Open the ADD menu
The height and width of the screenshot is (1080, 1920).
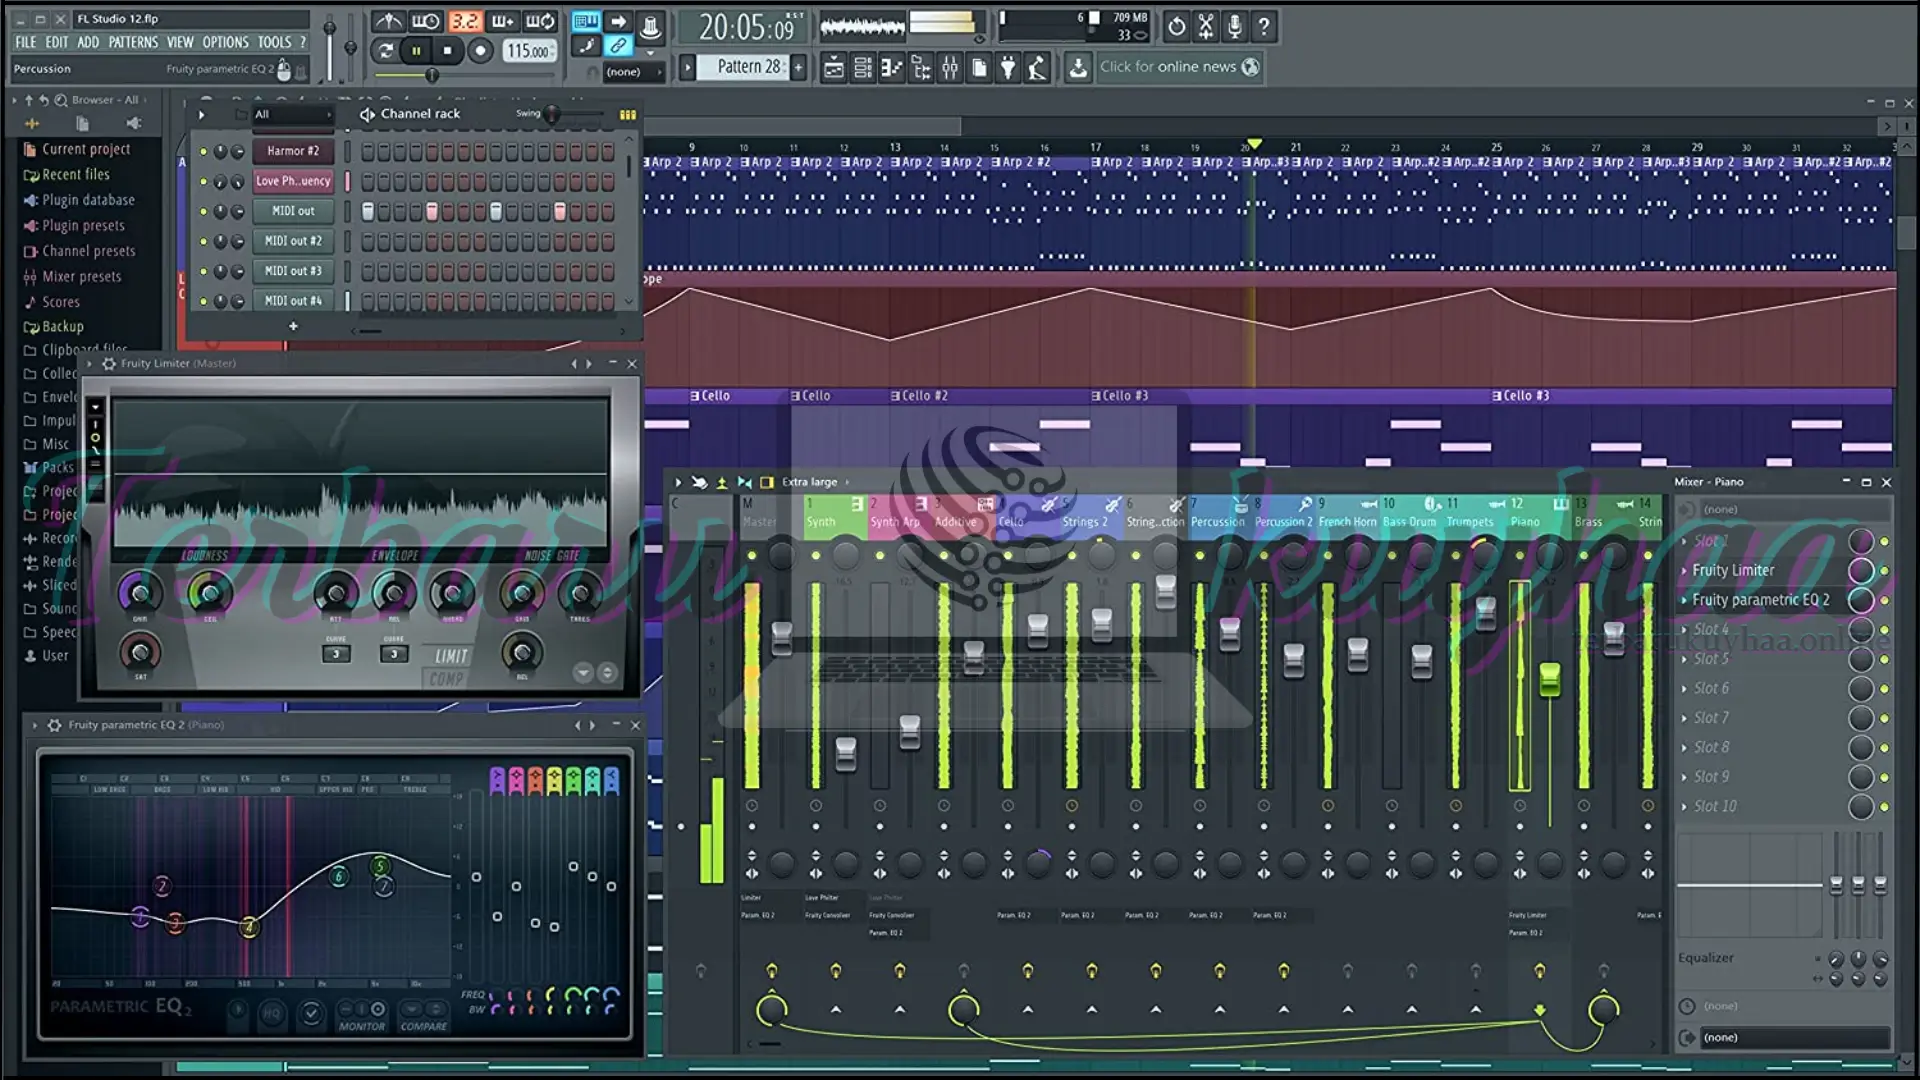pos(88,42)
